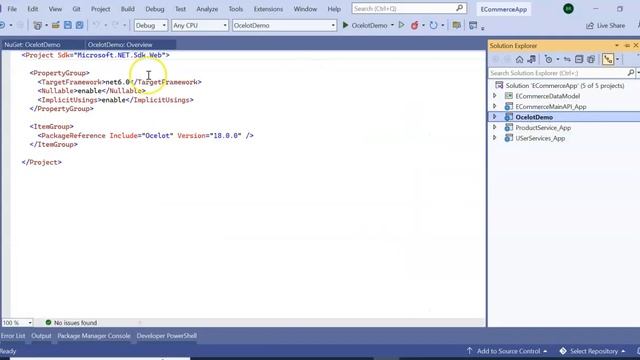
Task: Click the Solution Explorer search magnifier icon
Action: tap(631, 73)
